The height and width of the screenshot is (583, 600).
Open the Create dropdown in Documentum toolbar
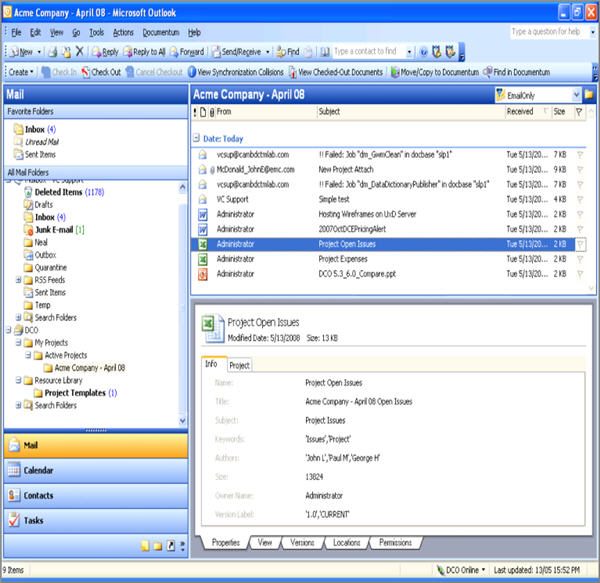pyautogui.click(x=21, y=72)
